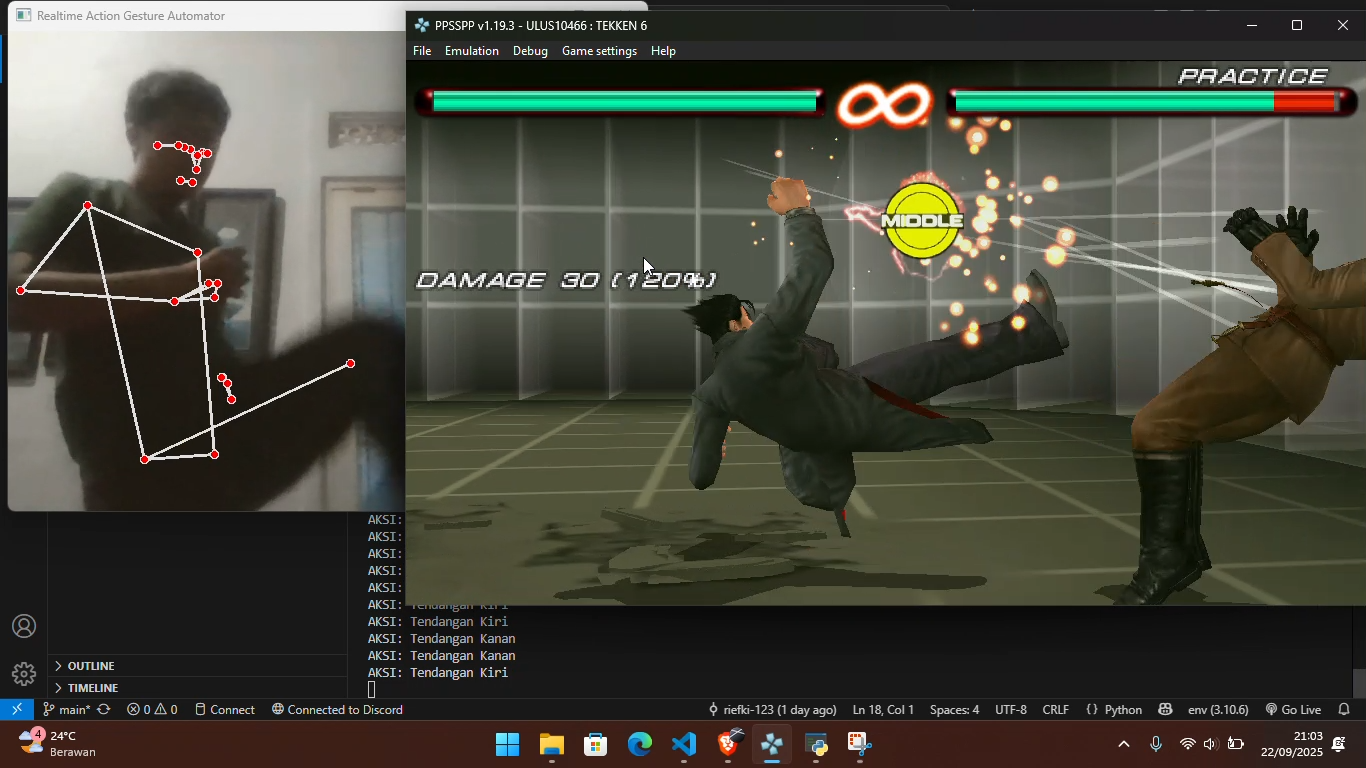Open the Snipping Tool taskbar icon
Viewport: 1366px width, 768px height.
pyautogui.click(x=860, y=745)
